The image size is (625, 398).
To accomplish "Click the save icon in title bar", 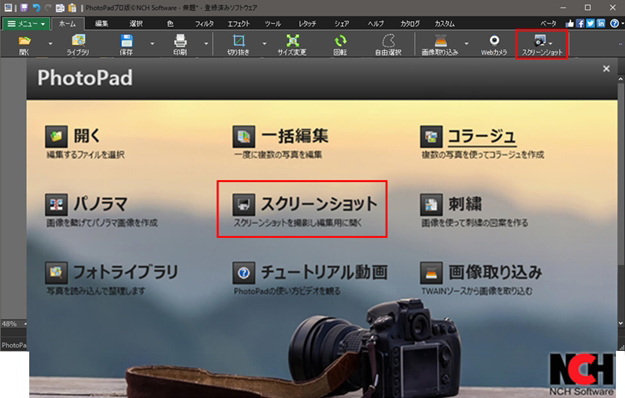I will (x=24, y=8).
